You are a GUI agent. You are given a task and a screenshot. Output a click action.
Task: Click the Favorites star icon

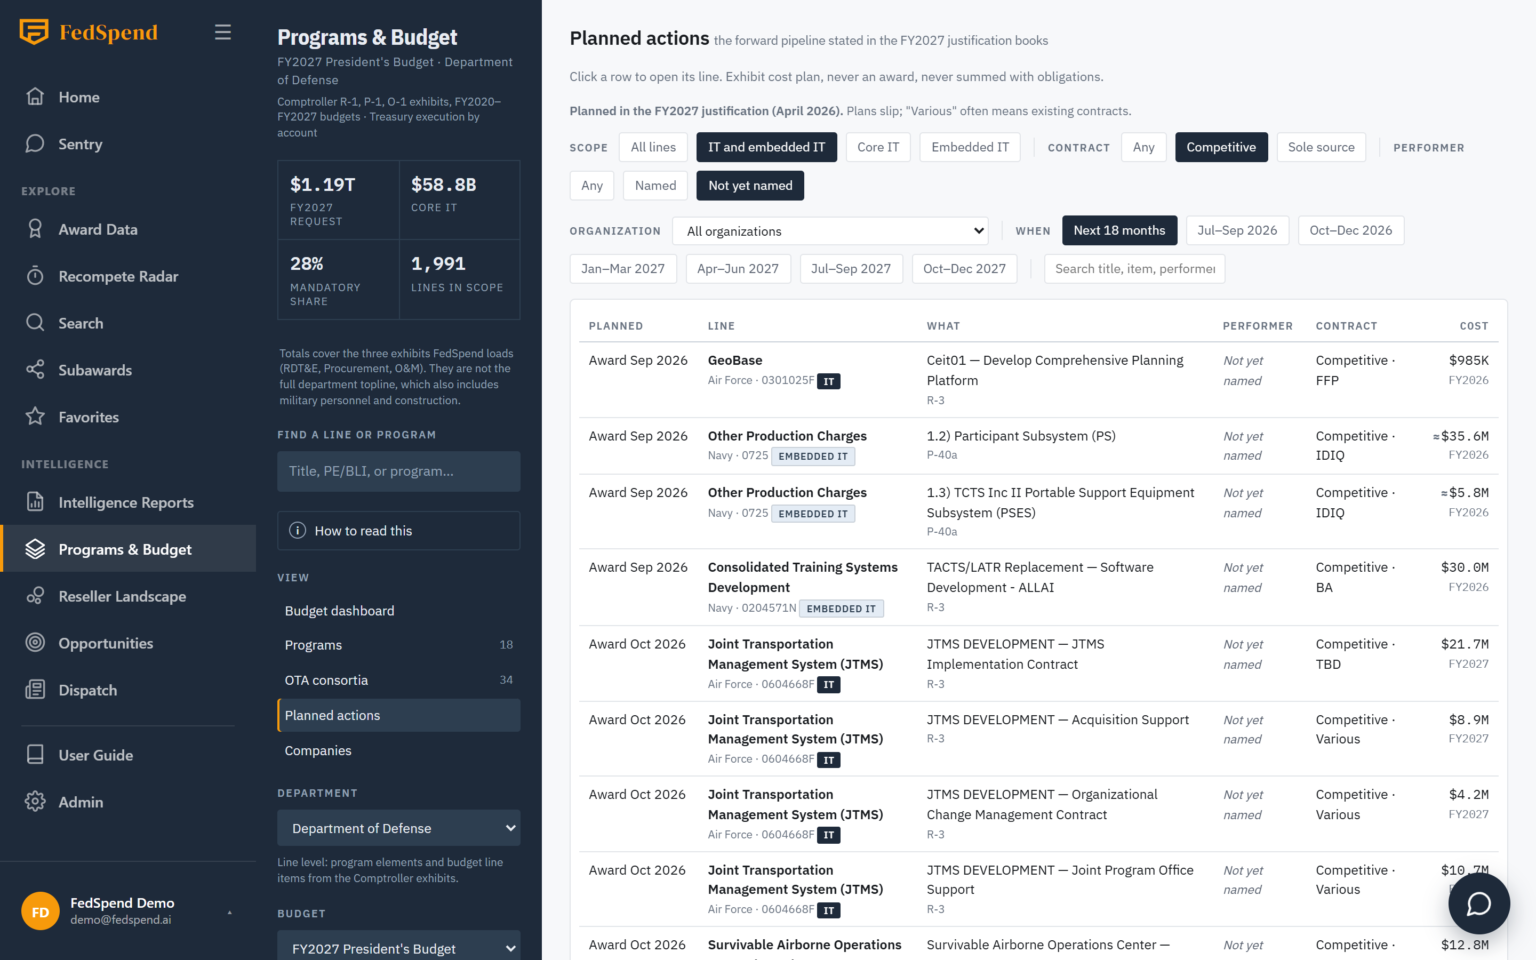[35, 417]
